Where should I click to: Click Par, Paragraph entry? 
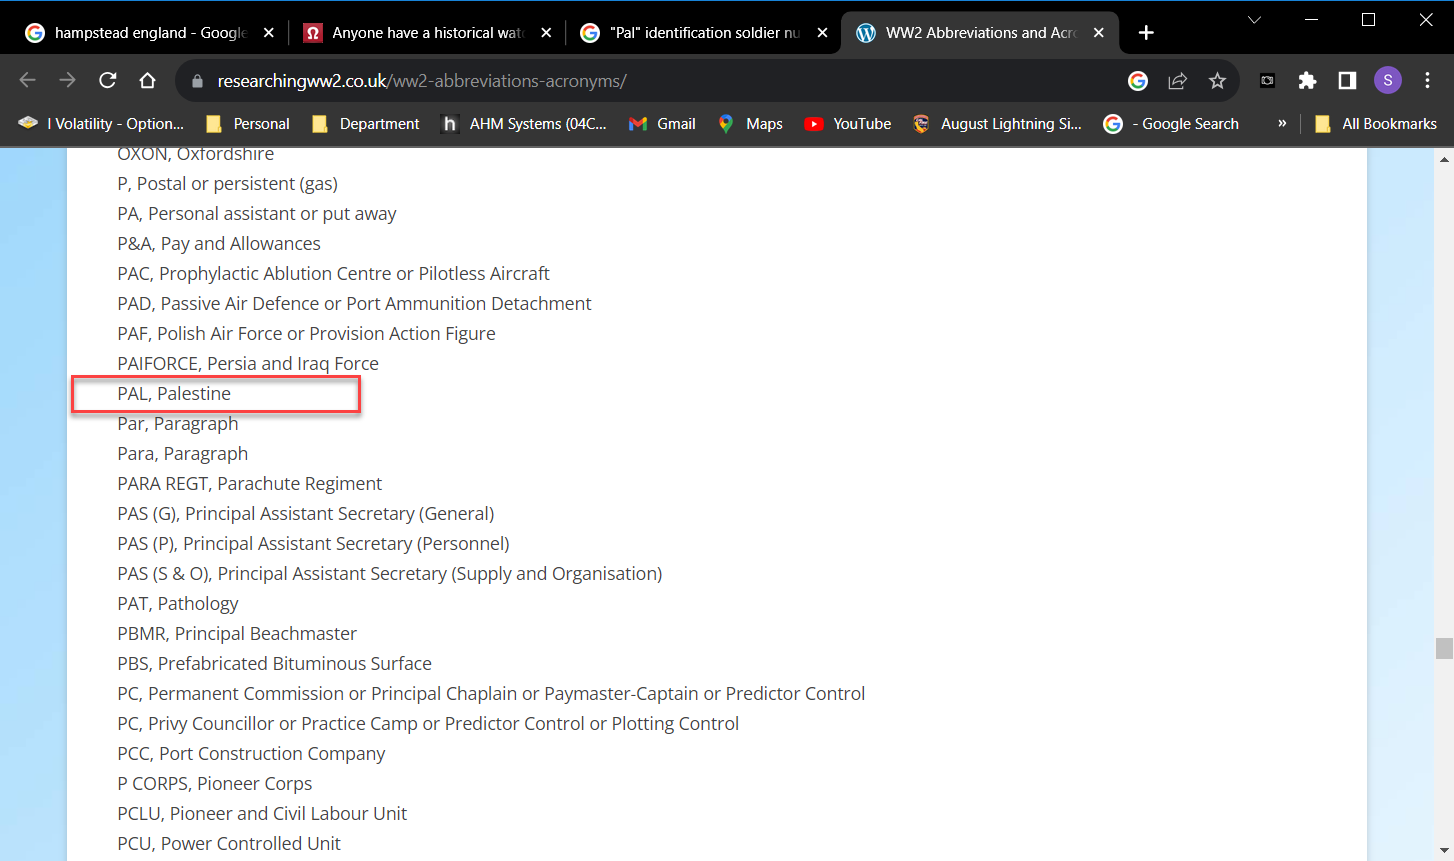coord(178,424)
